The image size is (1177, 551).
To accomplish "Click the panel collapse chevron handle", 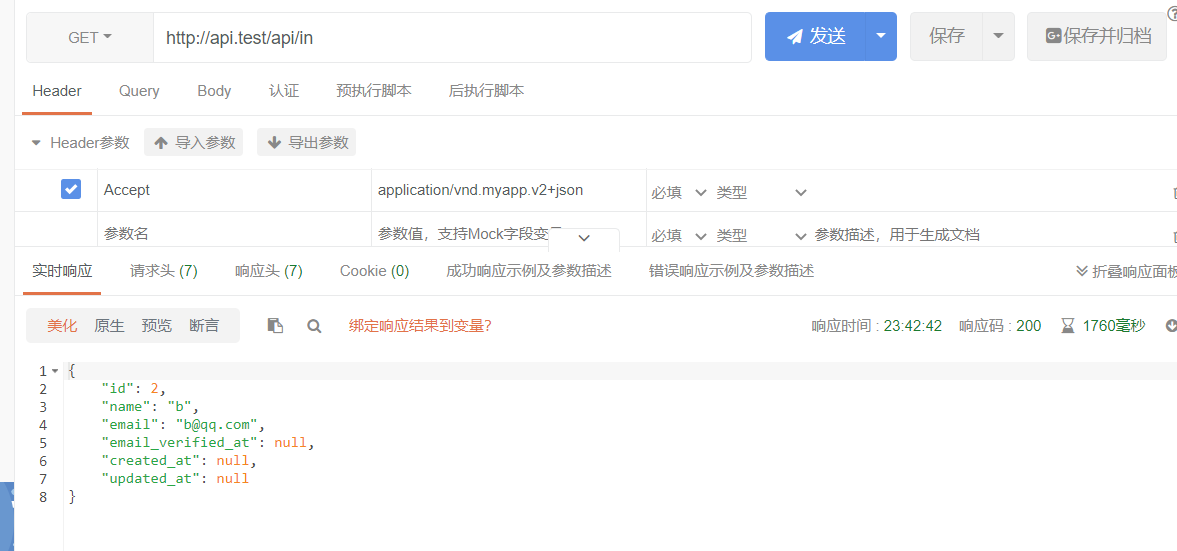I will point(584,237).
